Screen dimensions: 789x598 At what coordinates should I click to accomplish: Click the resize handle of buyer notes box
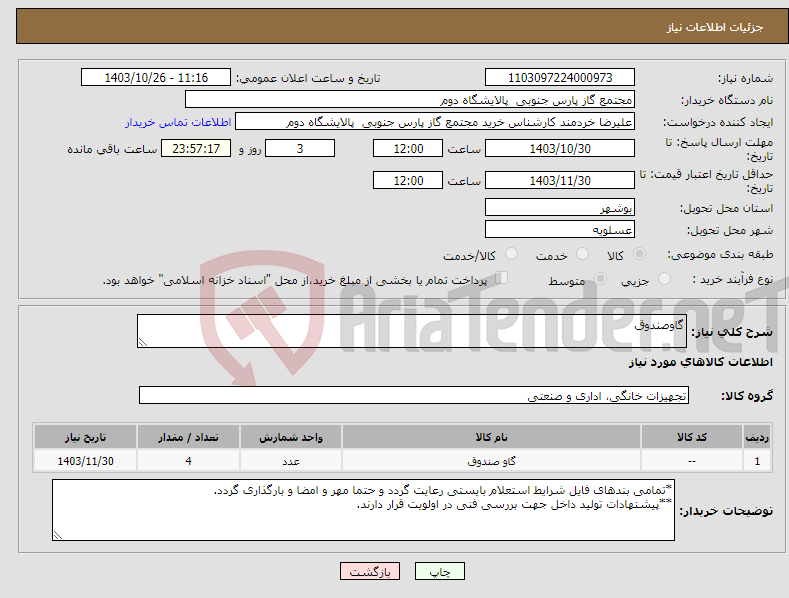[x=58, y=535]
